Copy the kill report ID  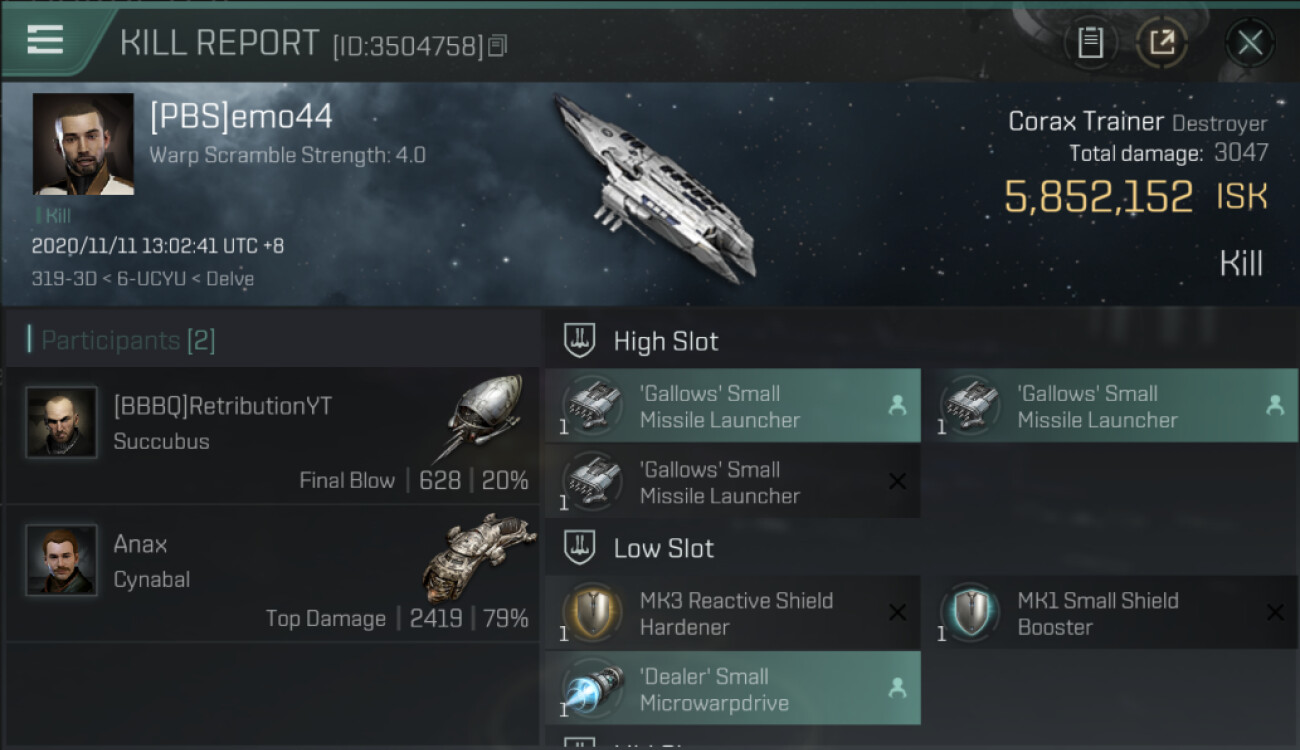[x=497, y=46]
